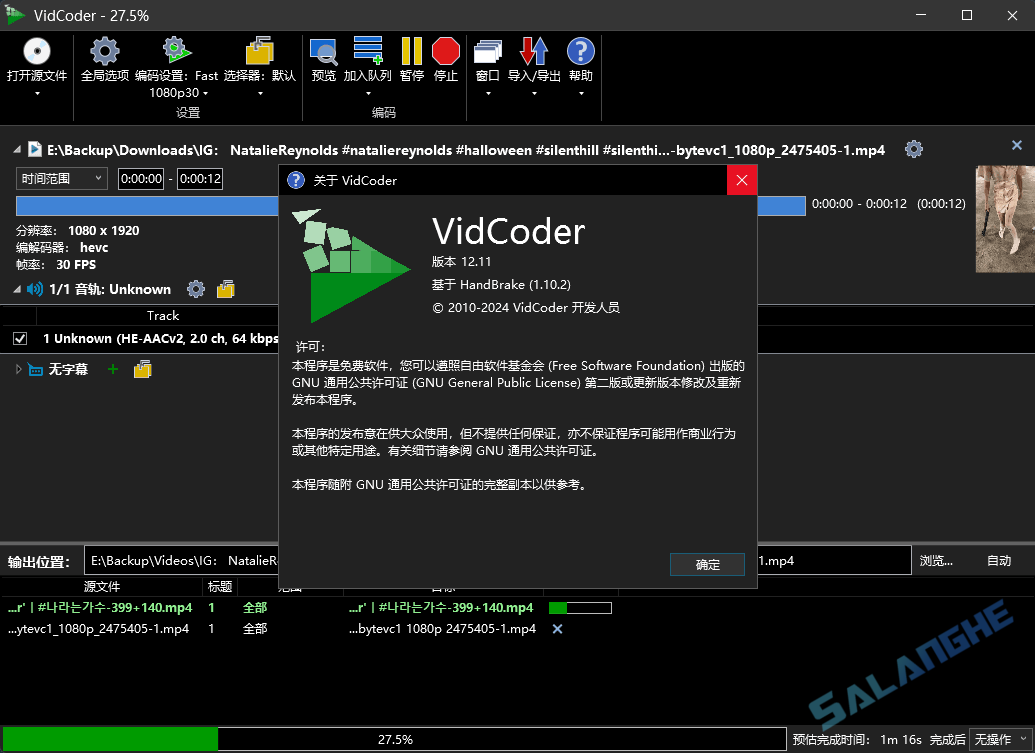The image size is (1035, 753).
Task: Click the video preview thumbnail on the right
Action: coord(1005,219)
